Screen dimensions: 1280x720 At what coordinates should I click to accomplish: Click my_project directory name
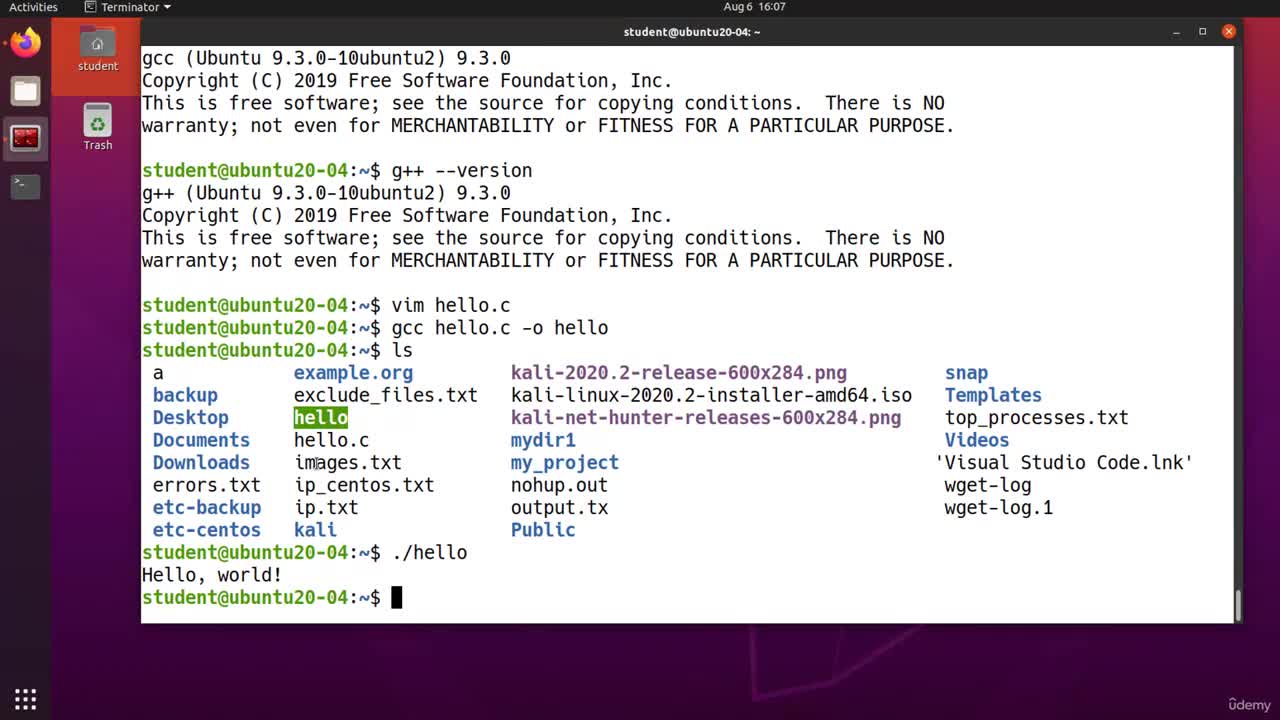[x=565, y=463]
